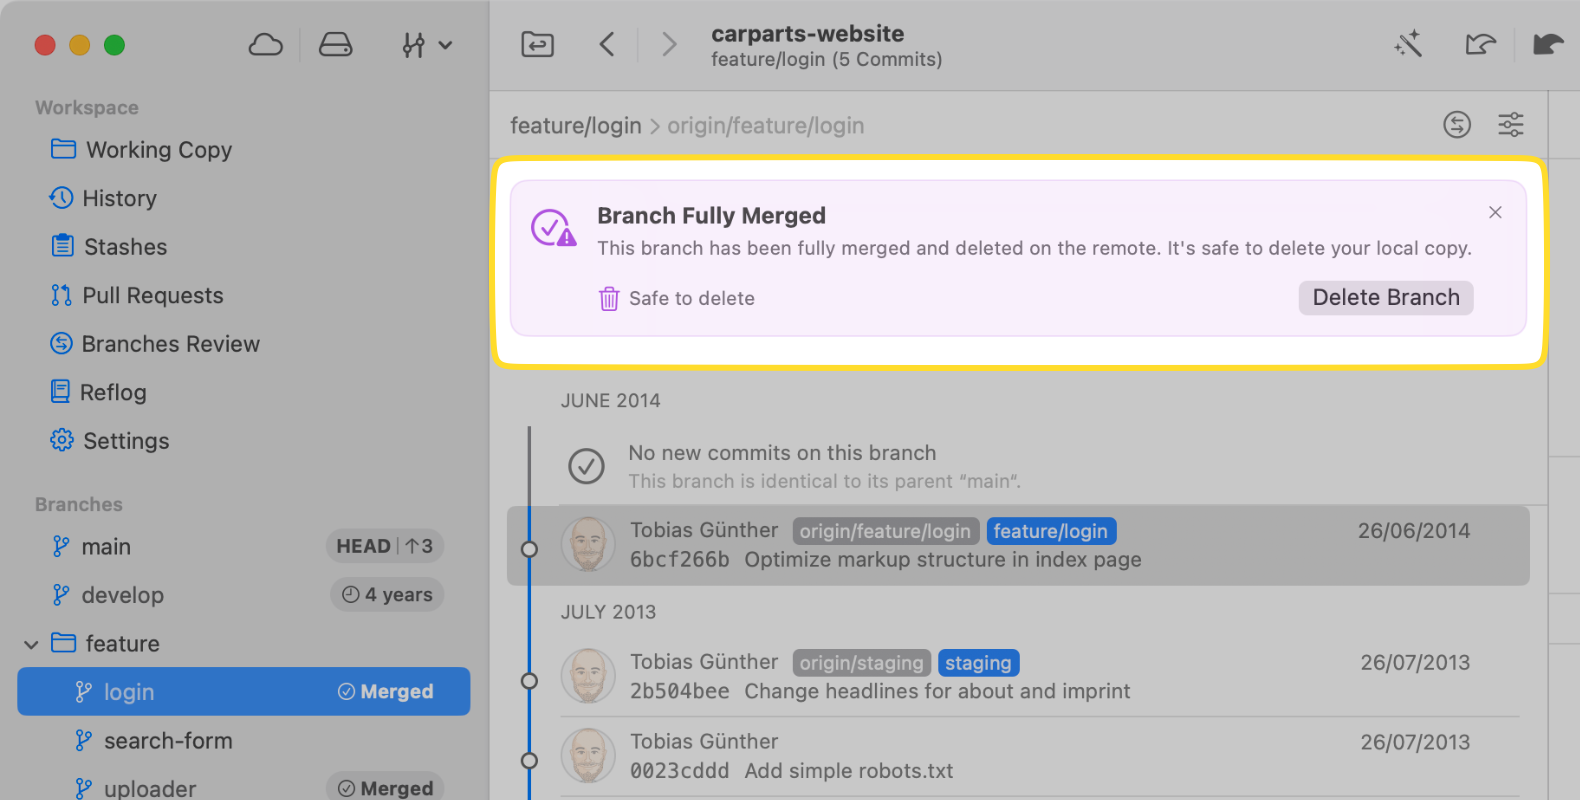This screenshot has height=800, width=1580.
Task: Navigate forward with the right arrow
Action: click(x=669, y=44)
